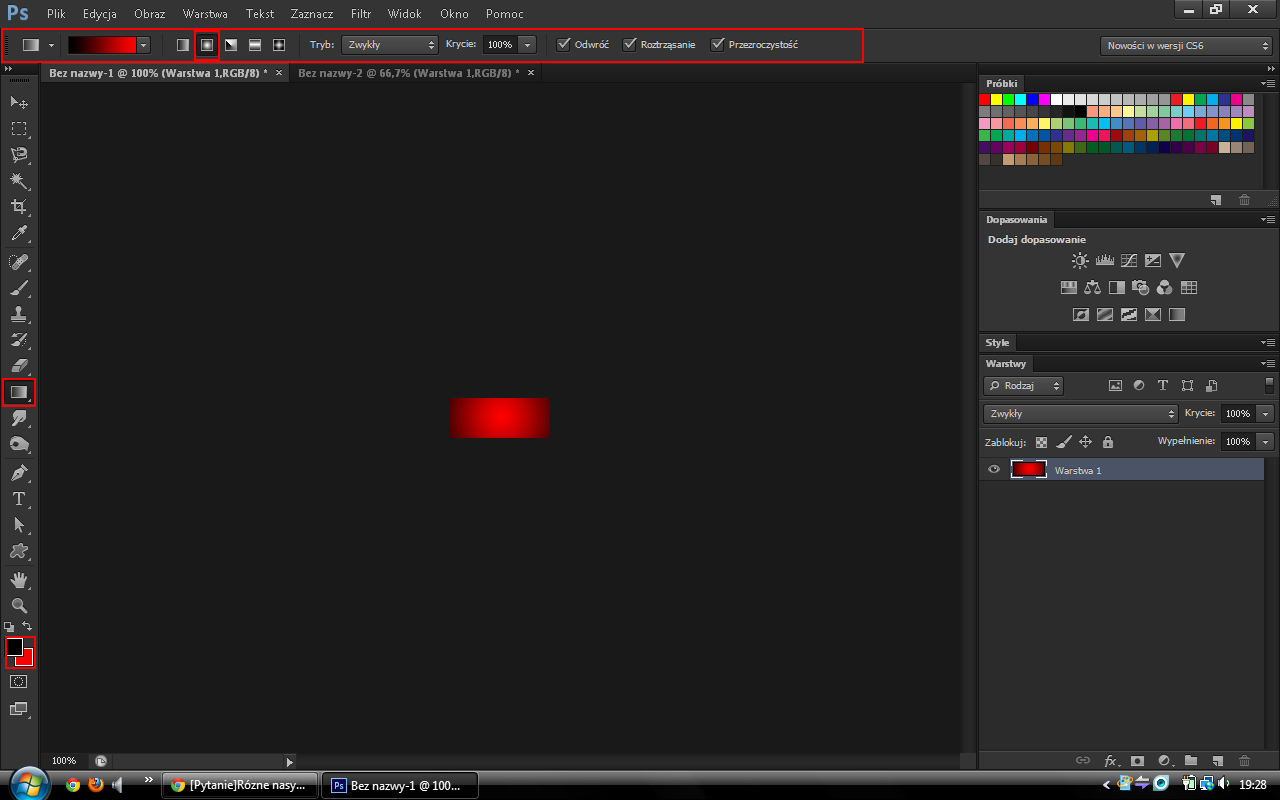This screenshot has height=800, width=1280.
Task: Pick the Lasso tool
Action: (19, 154)
